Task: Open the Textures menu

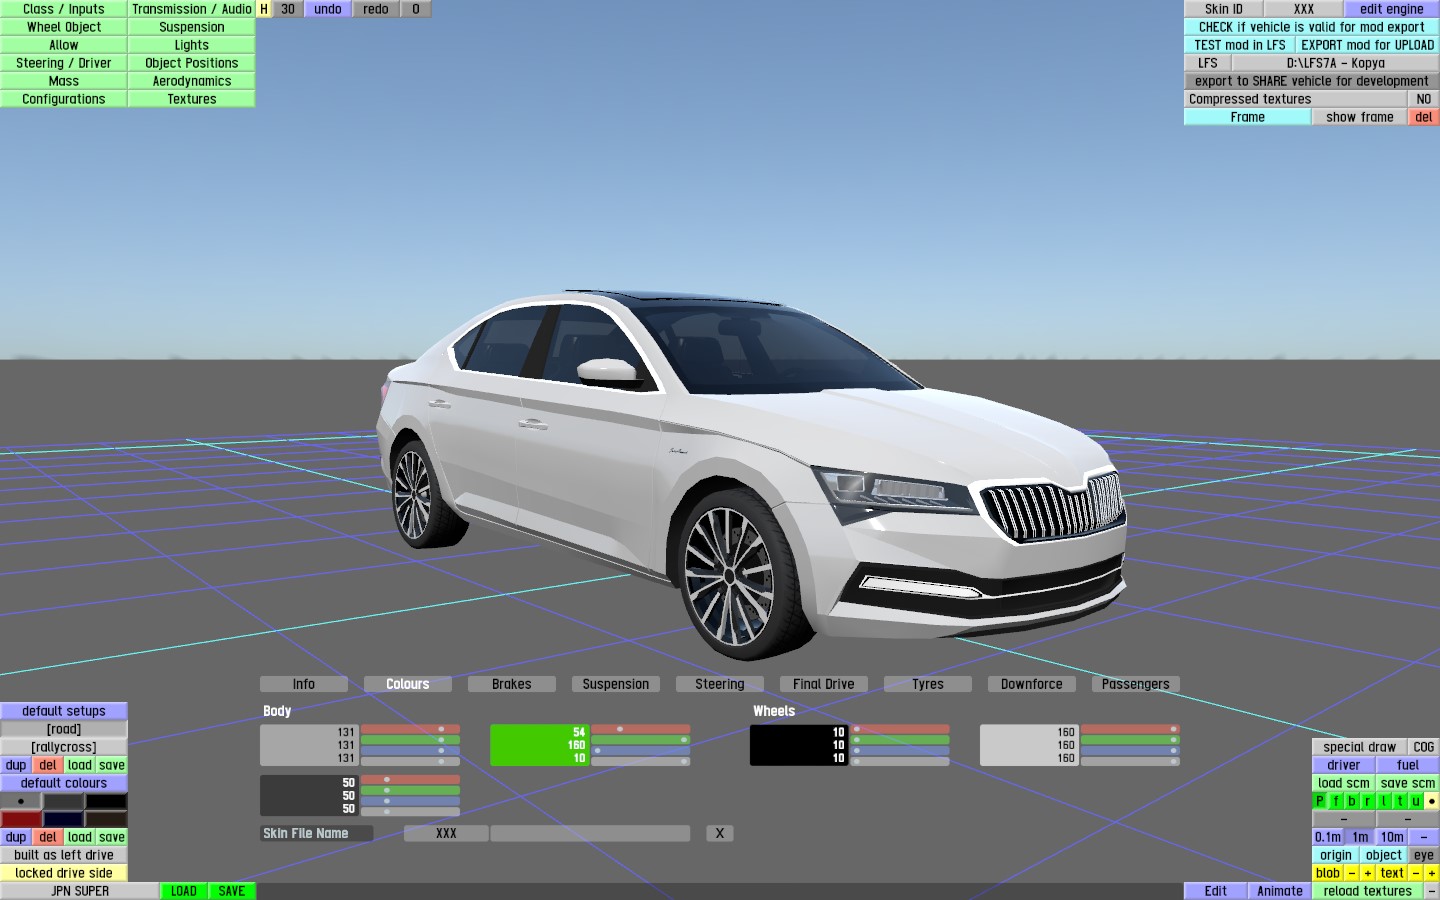Action: pyautogui.click(x=192, y=99)
